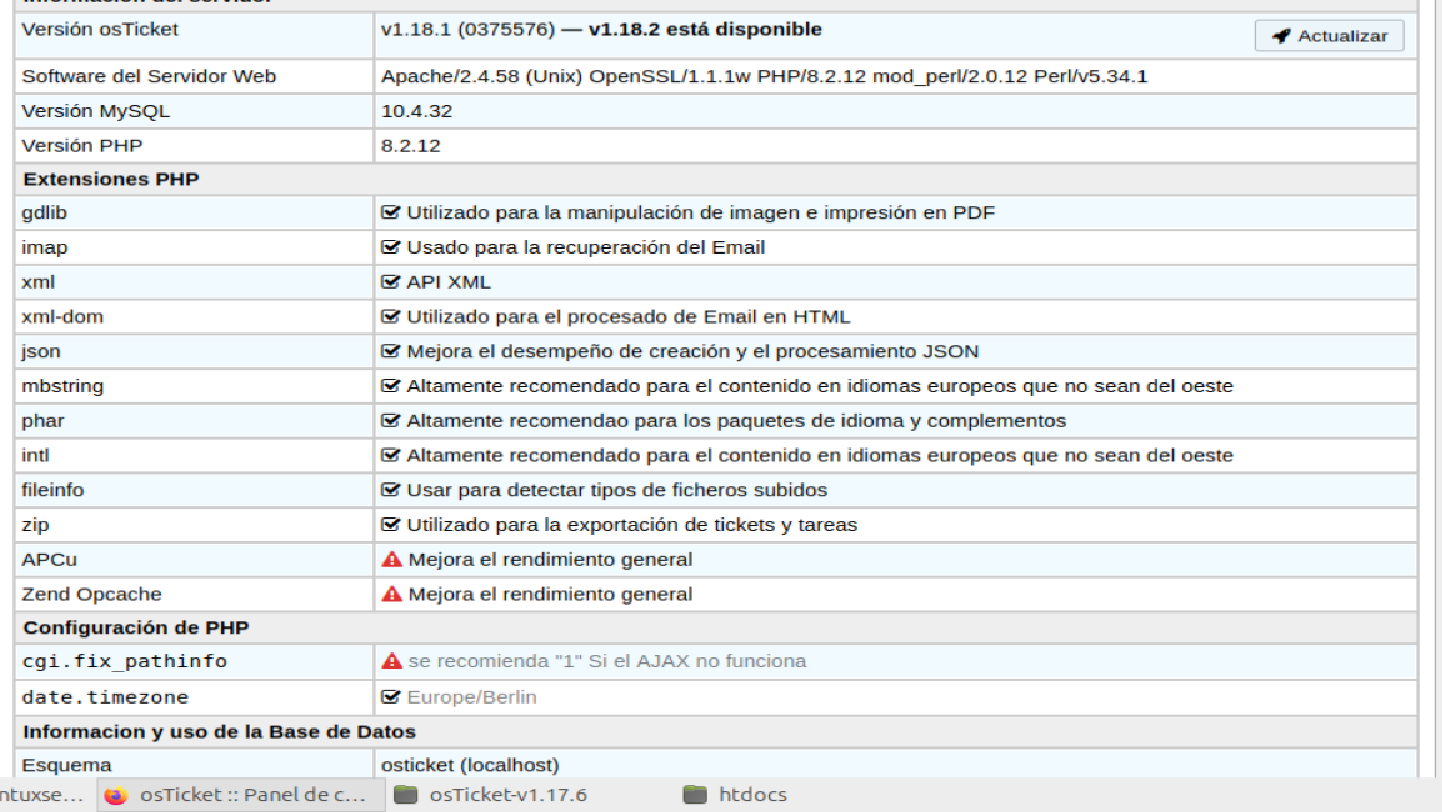
Task: Click the folder icon for osTicket-v1.17.6
Action: coord(405,795)
